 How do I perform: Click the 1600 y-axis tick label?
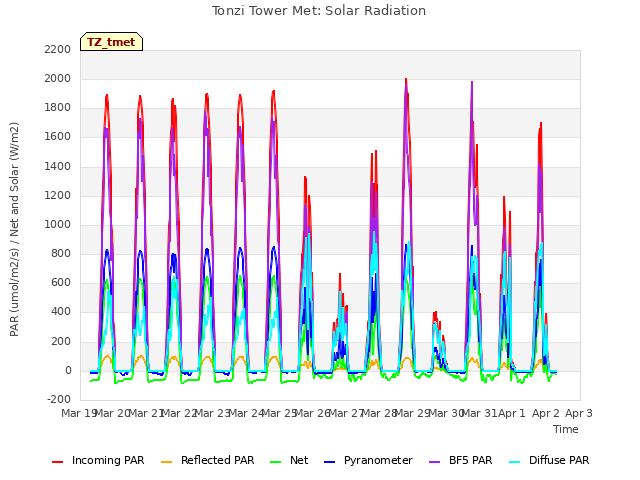[58, 137]
